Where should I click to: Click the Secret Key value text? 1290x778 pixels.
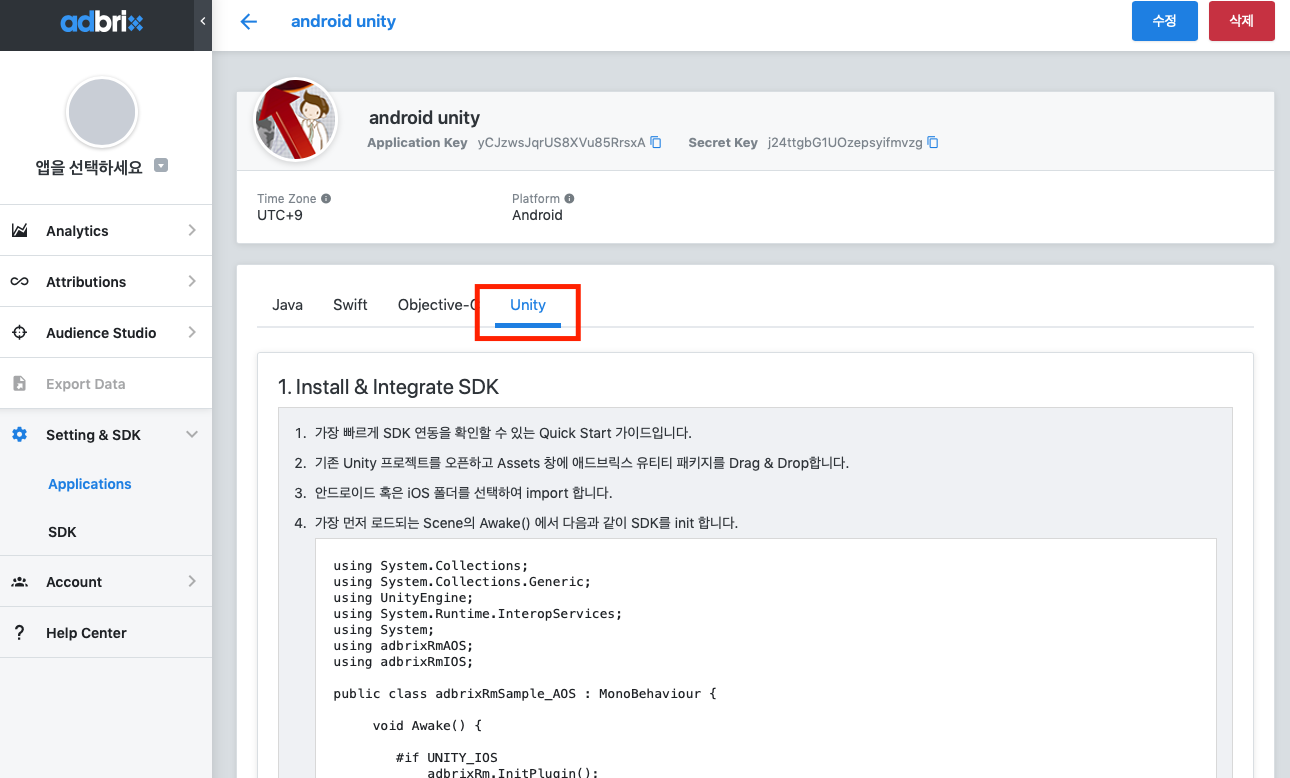click(845, 143)
